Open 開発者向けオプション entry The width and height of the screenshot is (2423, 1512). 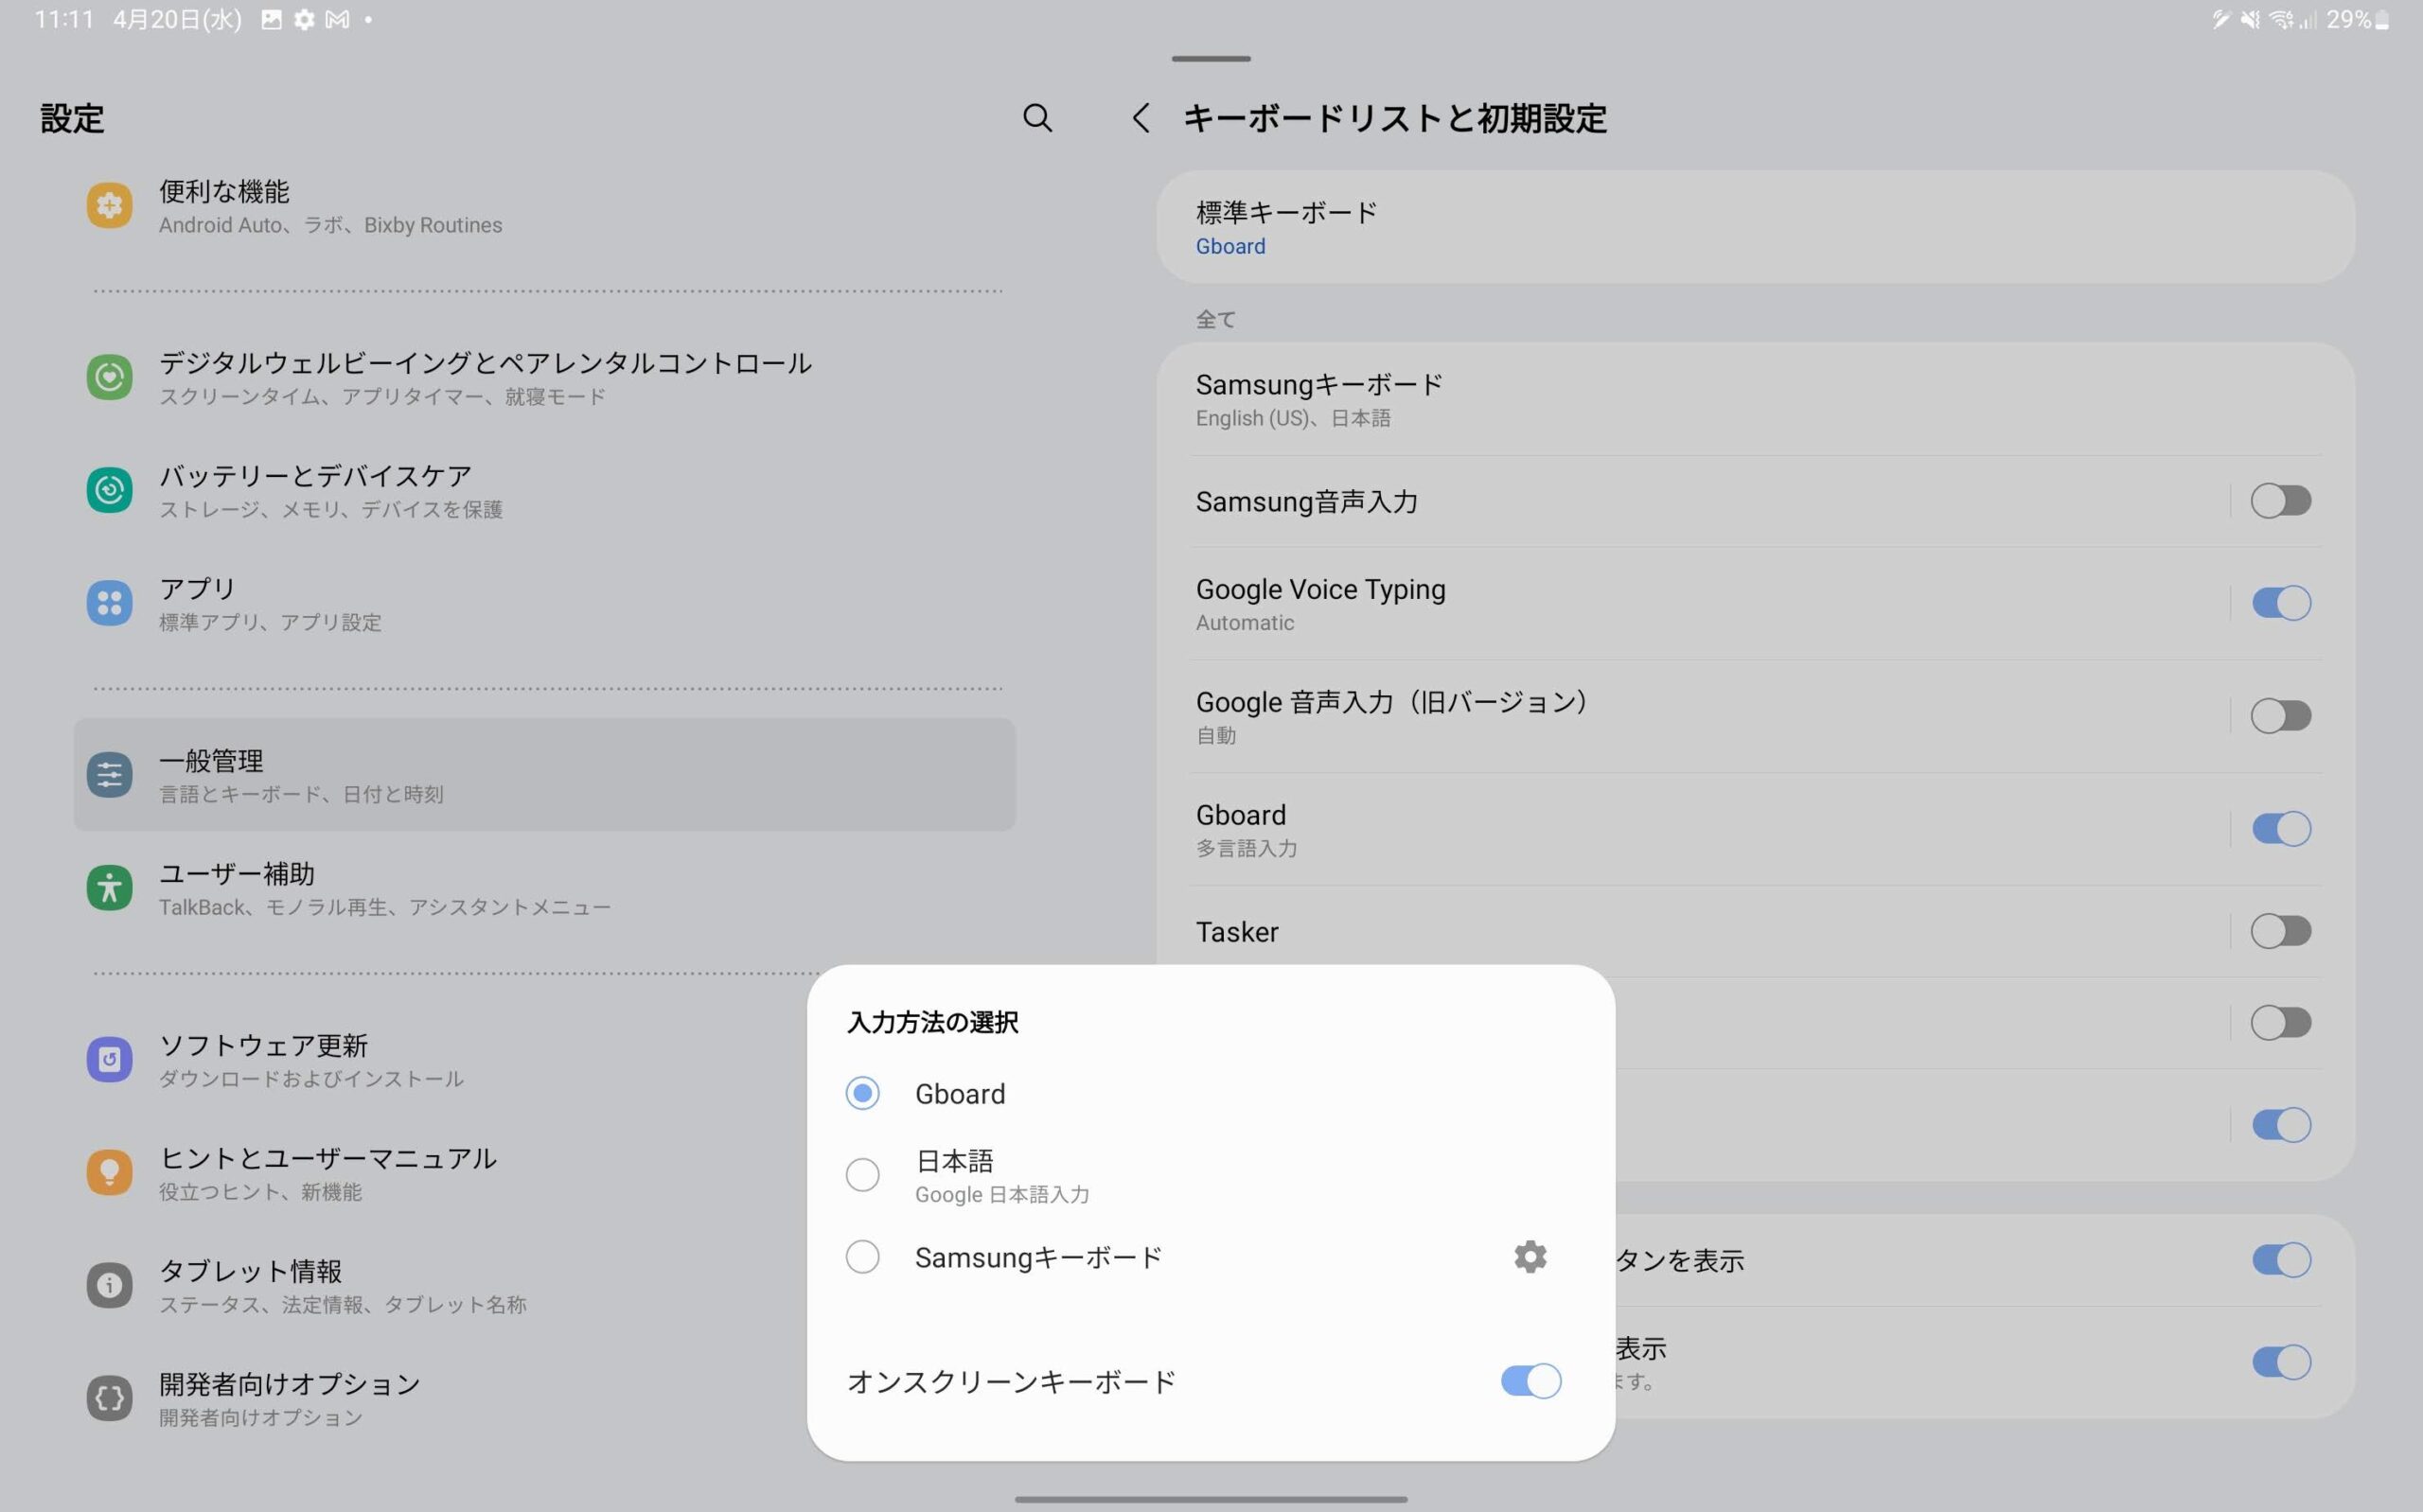545,1398
